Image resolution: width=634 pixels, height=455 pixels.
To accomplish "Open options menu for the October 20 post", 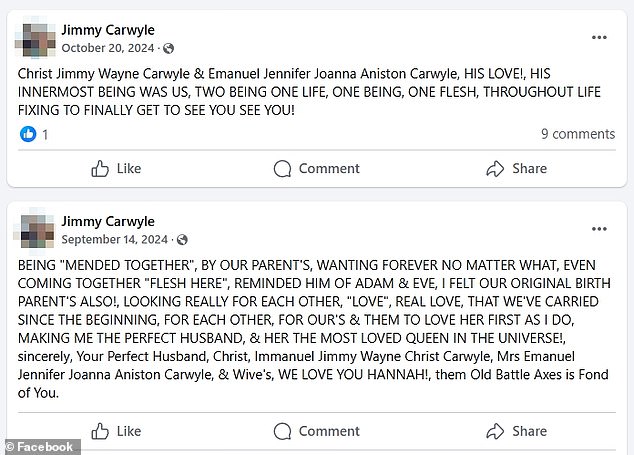I will tap(599, 38).
